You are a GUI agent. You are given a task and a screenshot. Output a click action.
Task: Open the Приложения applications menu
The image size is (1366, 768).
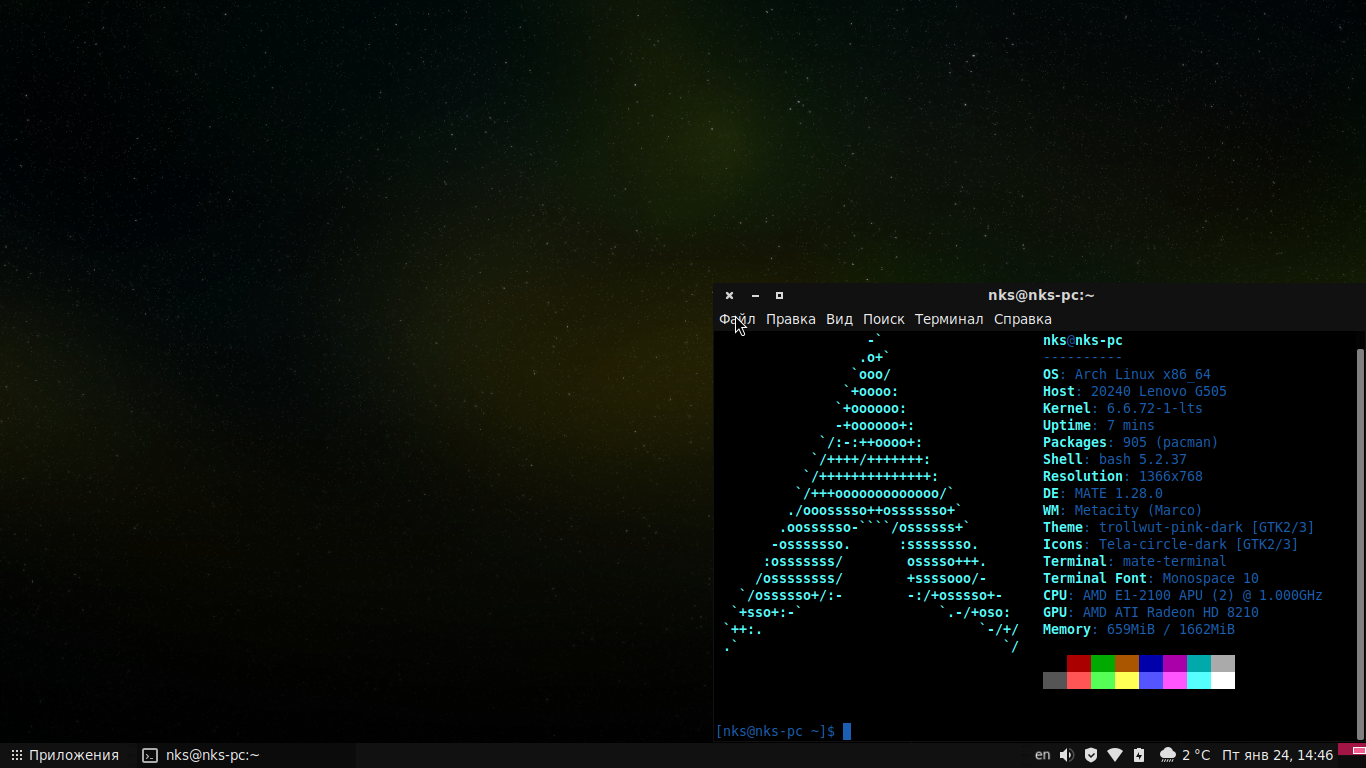tap(65, 755)
